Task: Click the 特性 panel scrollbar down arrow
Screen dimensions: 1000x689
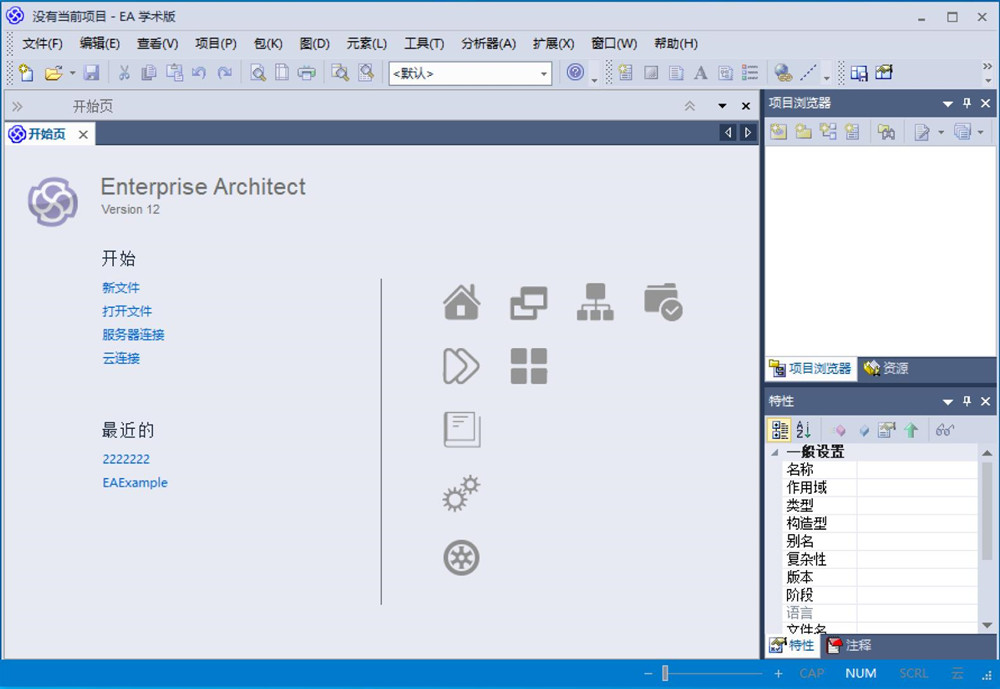Action: (987, 625)
